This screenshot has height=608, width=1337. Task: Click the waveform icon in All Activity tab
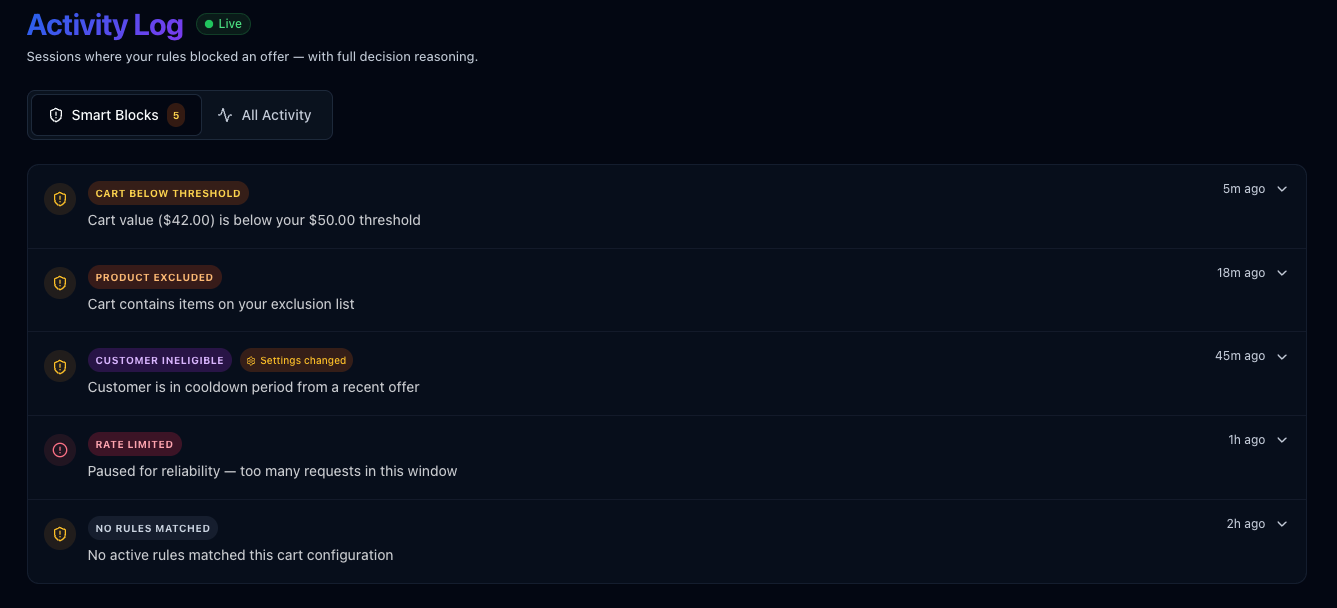[x=226, y=114]
